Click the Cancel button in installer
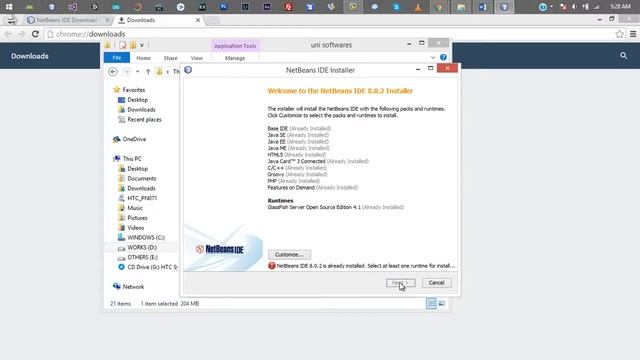This screenshot has height=360, width=640. [436, 282]
